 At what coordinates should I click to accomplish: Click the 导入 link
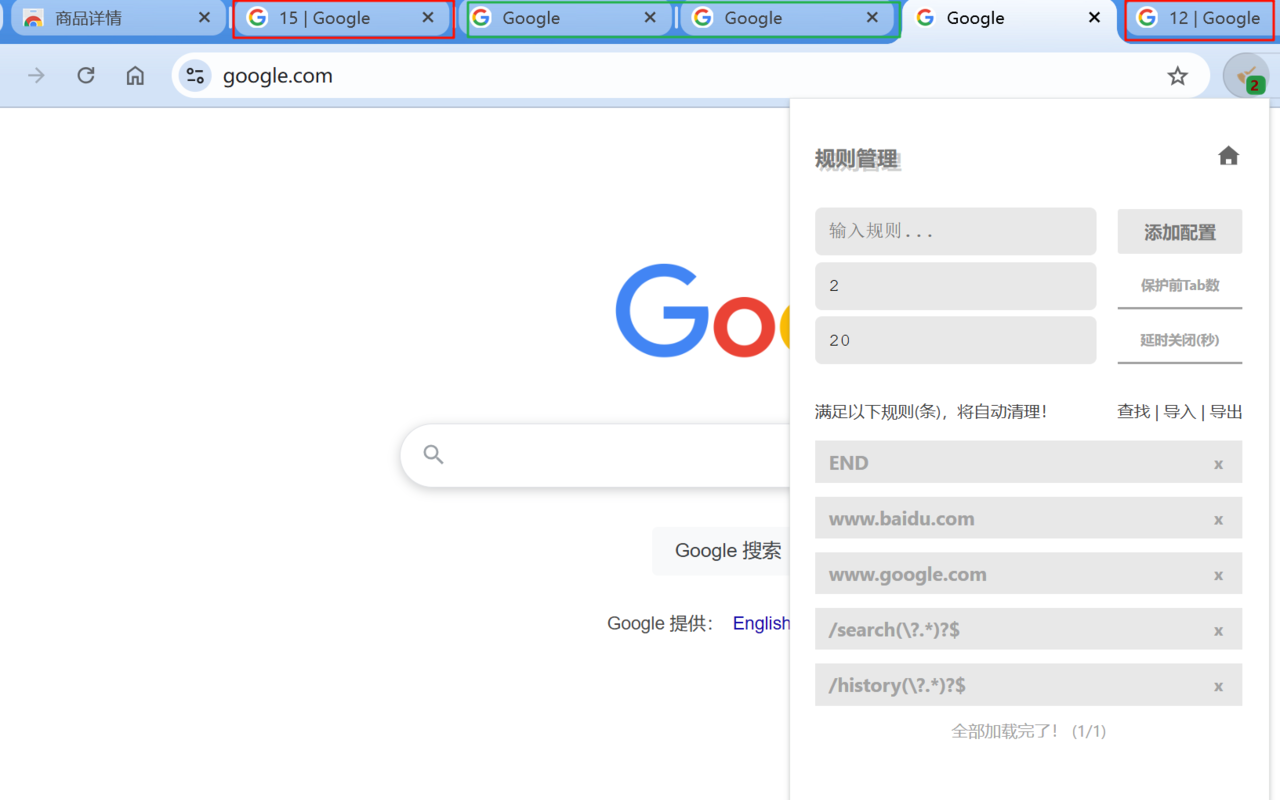tap(1180, 412)
